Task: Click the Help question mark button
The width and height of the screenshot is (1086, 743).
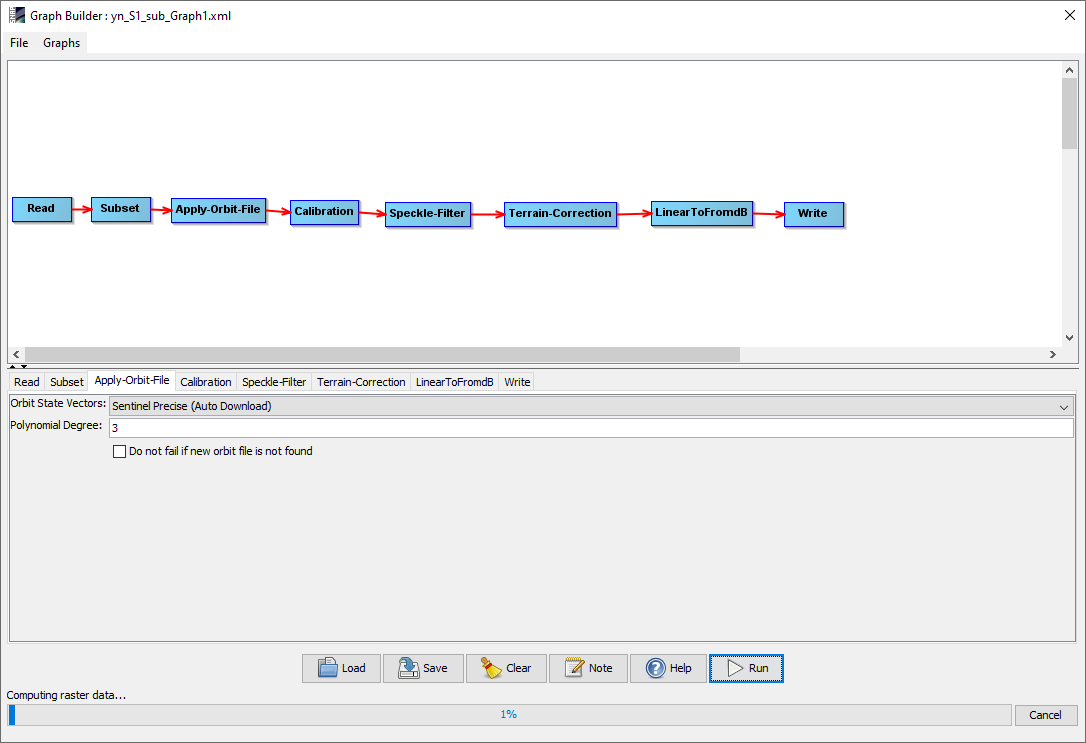Action: 668,668
